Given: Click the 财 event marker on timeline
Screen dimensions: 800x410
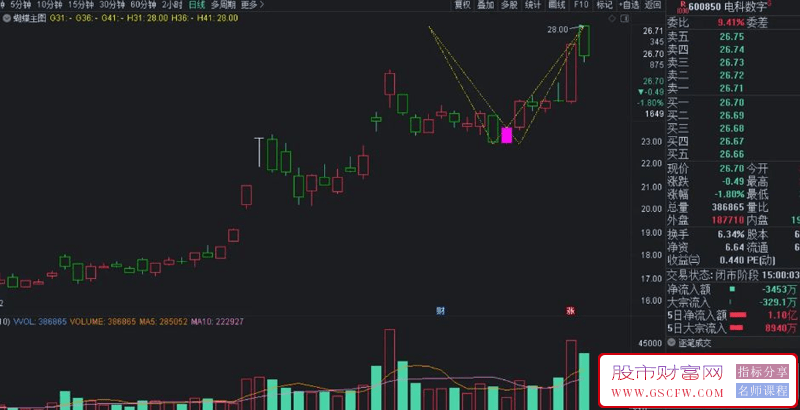Looking at the screenshot, I should click(440, 311).
